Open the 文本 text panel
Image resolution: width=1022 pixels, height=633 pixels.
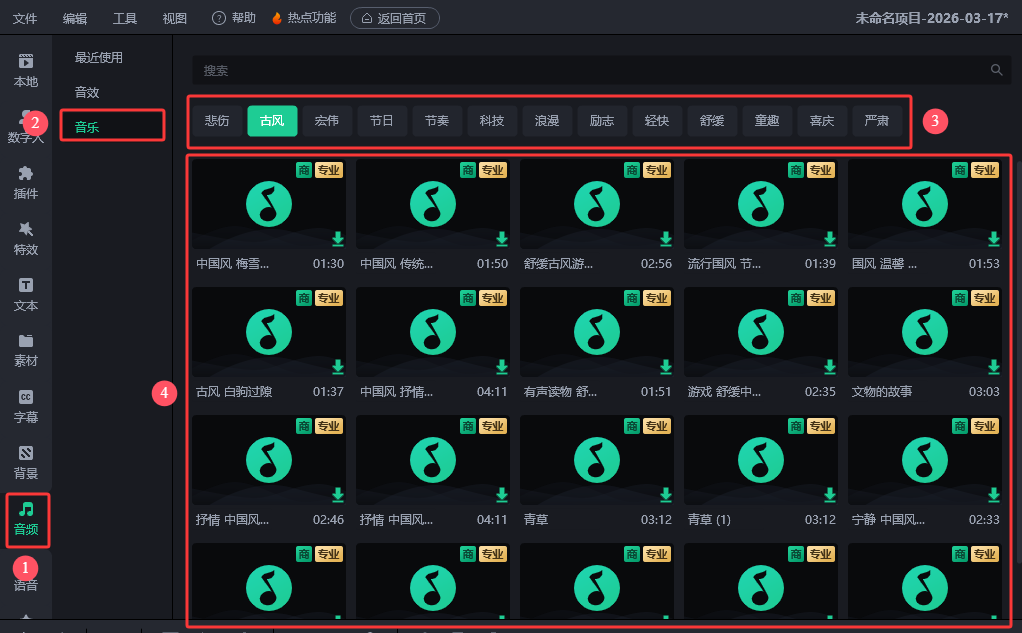click(x=26, y=294)
